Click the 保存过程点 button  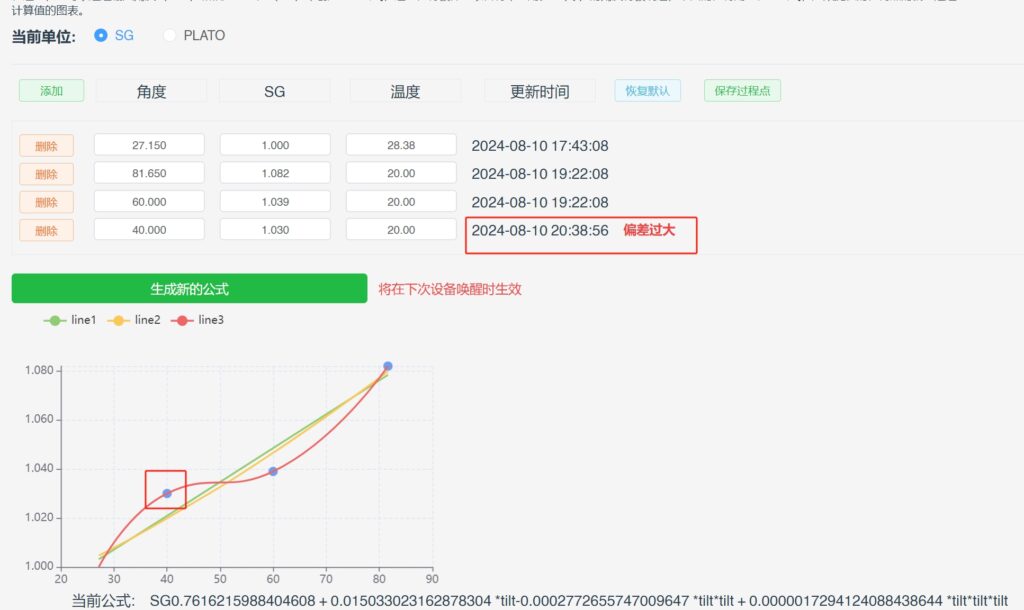tap(742, 91)
